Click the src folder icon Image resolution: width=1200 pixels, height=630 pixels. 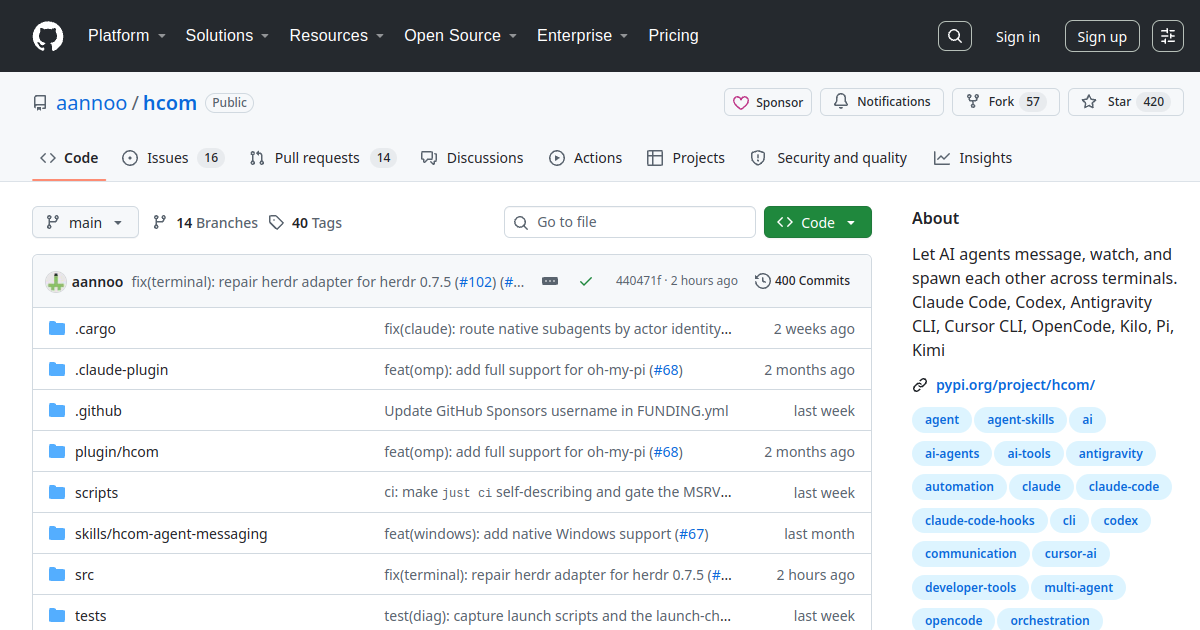click(x=57, y=575)
